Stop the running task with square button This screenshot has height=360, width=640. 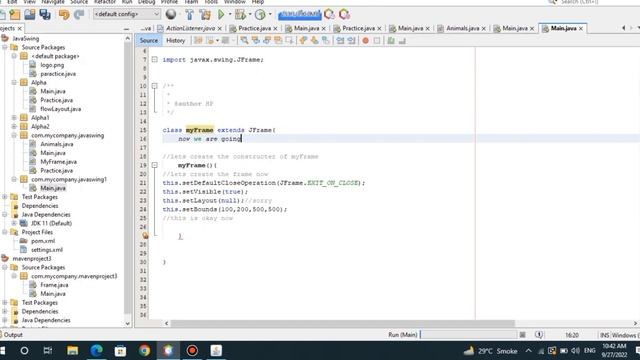coord(522,335)
